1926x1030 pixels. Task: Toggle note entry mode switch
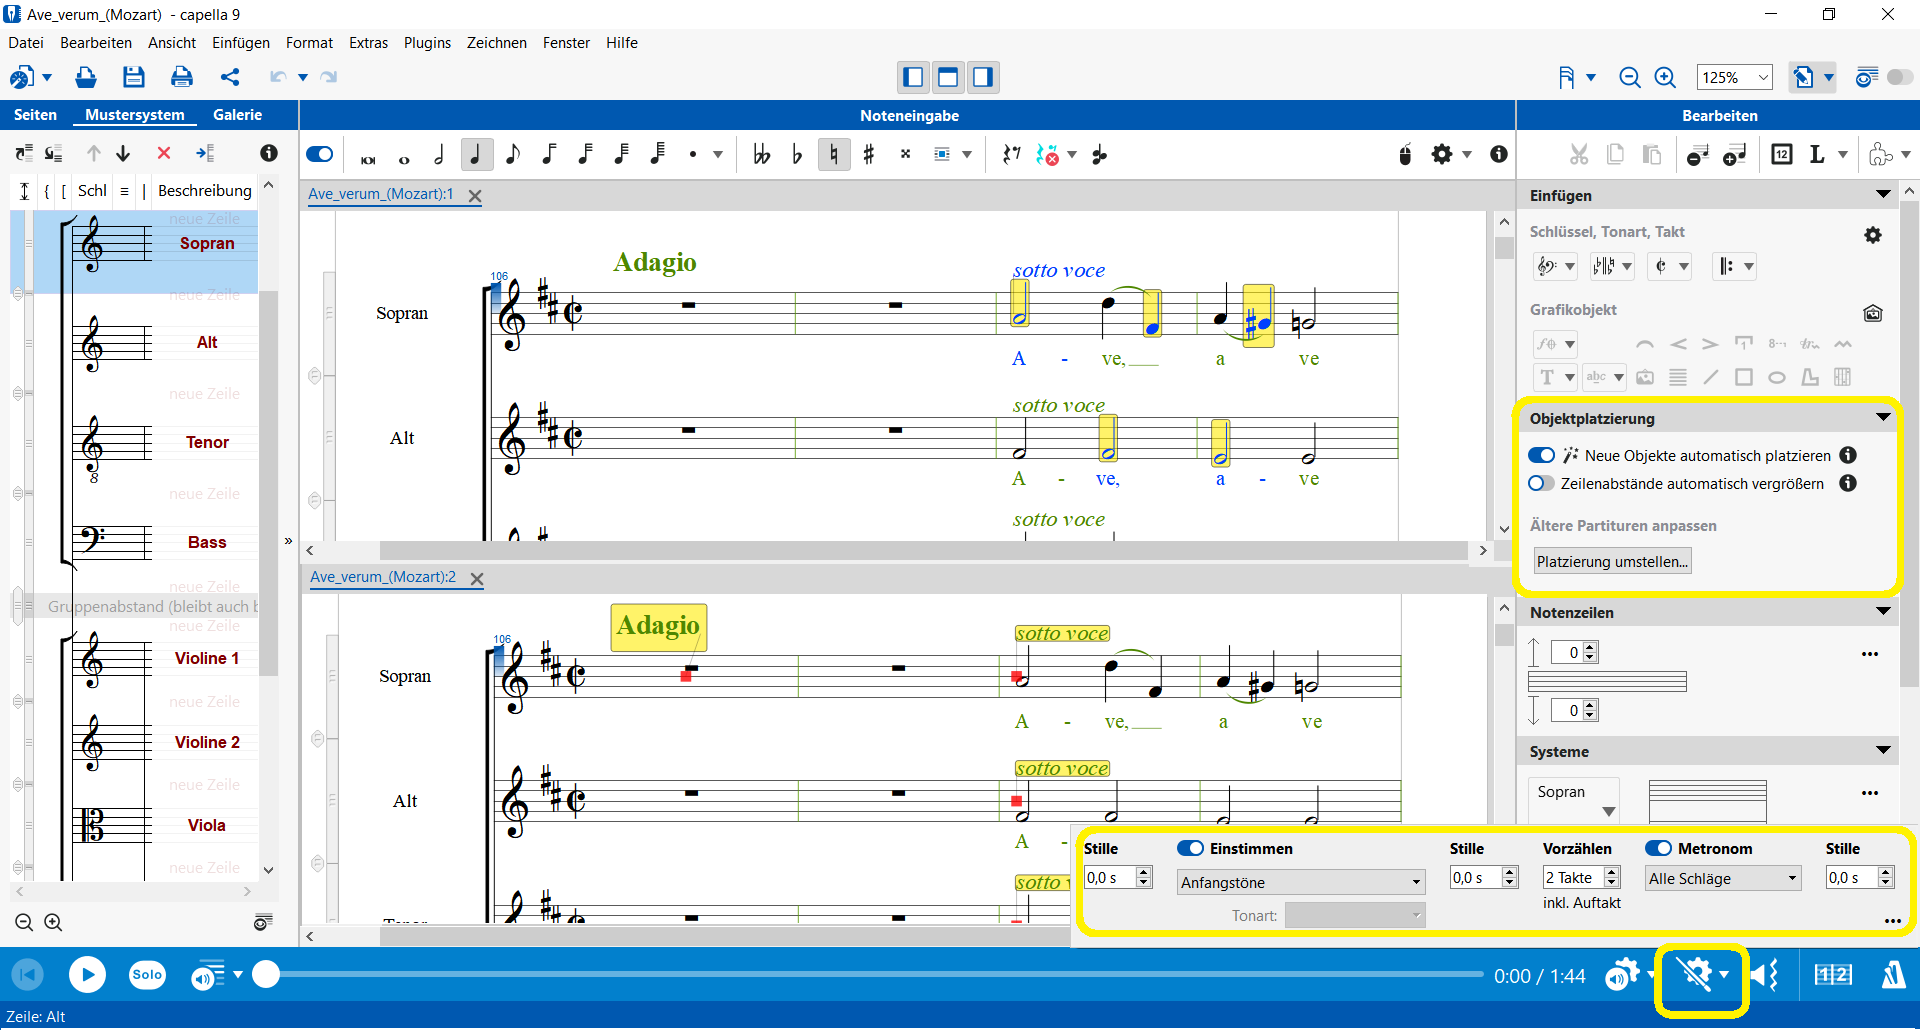click(x=320, y=154)
